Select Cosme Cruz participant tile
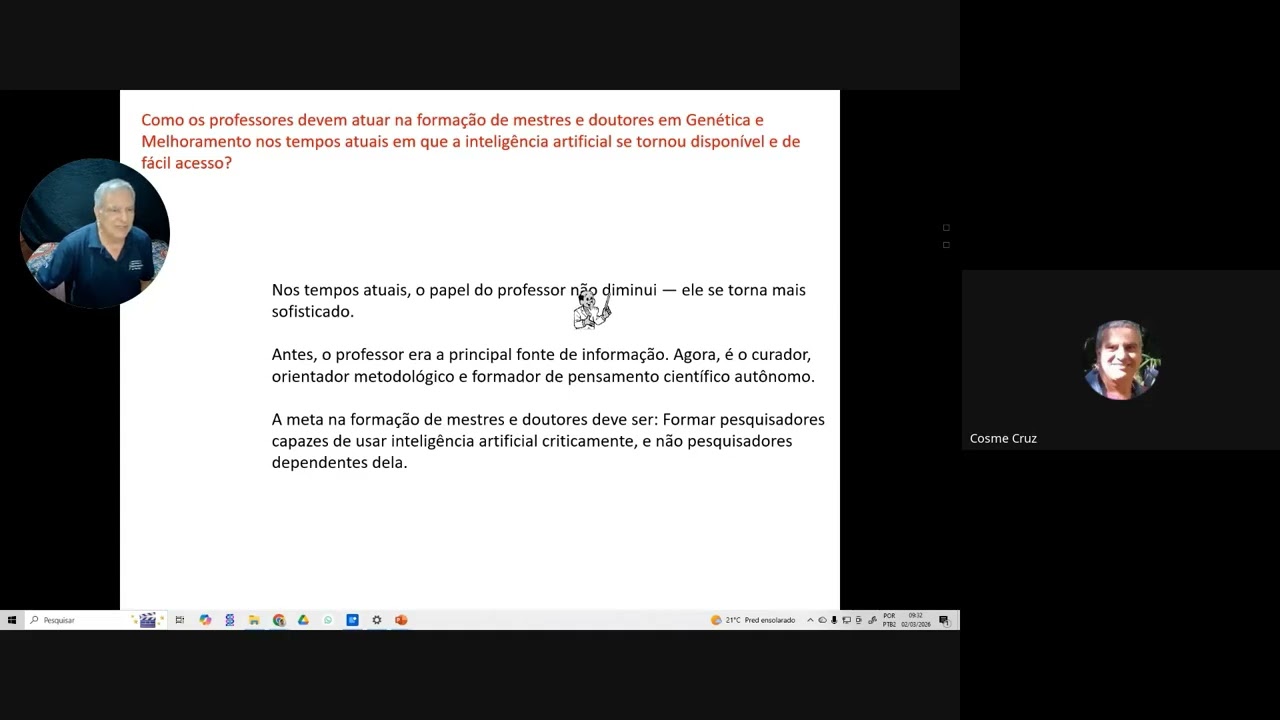Screen dimensions: 1280x720 1121,360
